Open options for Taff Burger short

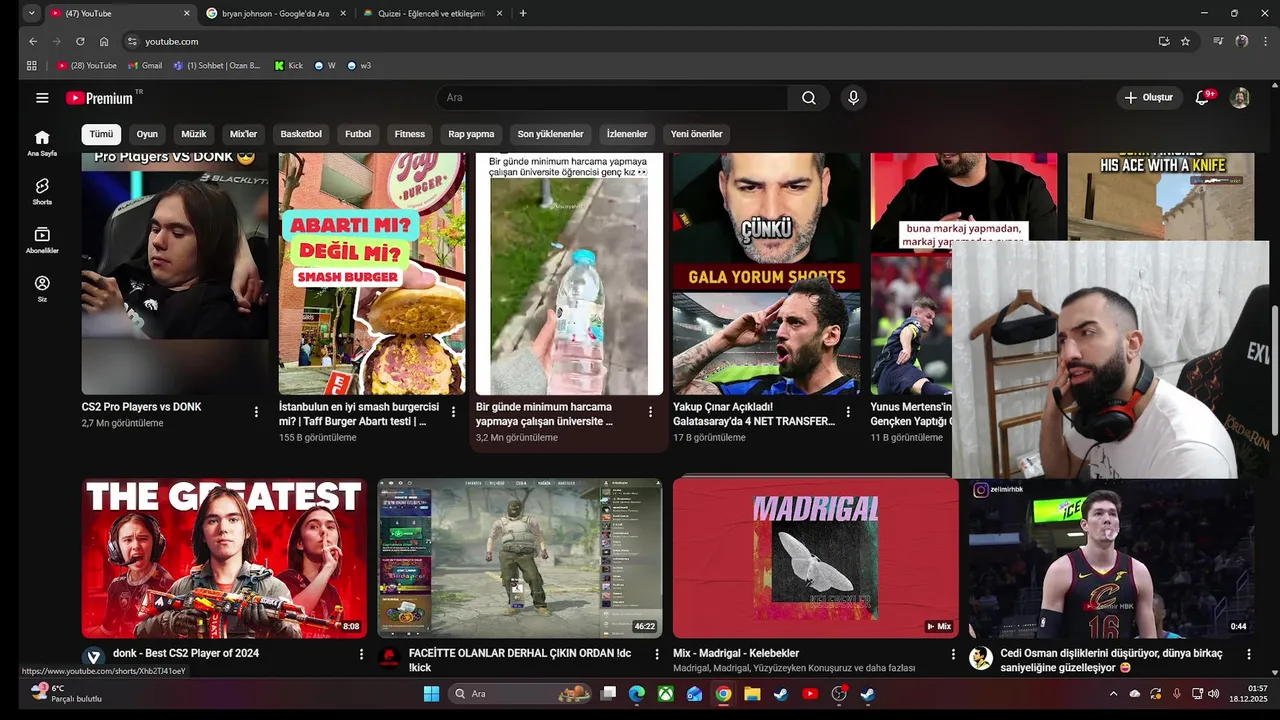tap(453, 412)
